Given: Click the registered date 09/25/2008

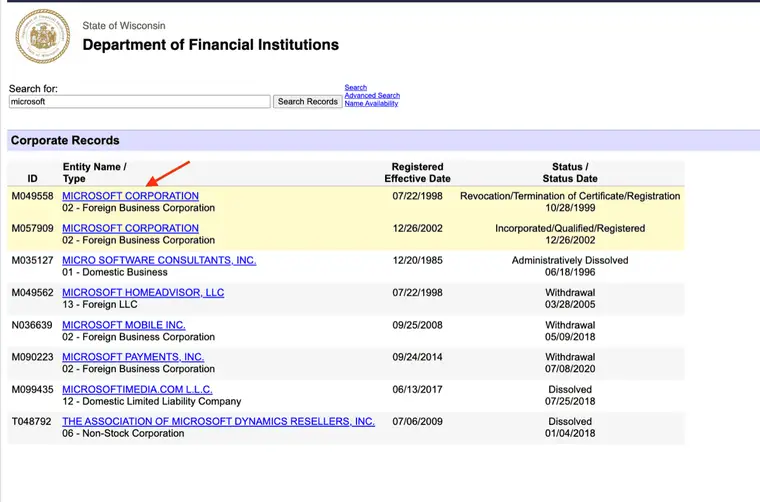Looking at the screenshot, I should pyautogui.click(x=417, y=325).
